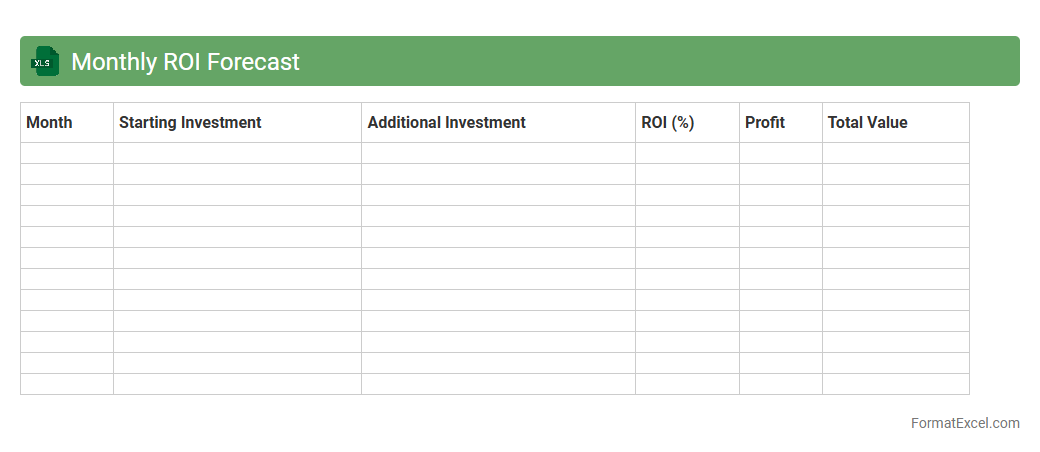Click the Monthly ROI Forecast title
The image size is (1040, 452).
(185, 62)
